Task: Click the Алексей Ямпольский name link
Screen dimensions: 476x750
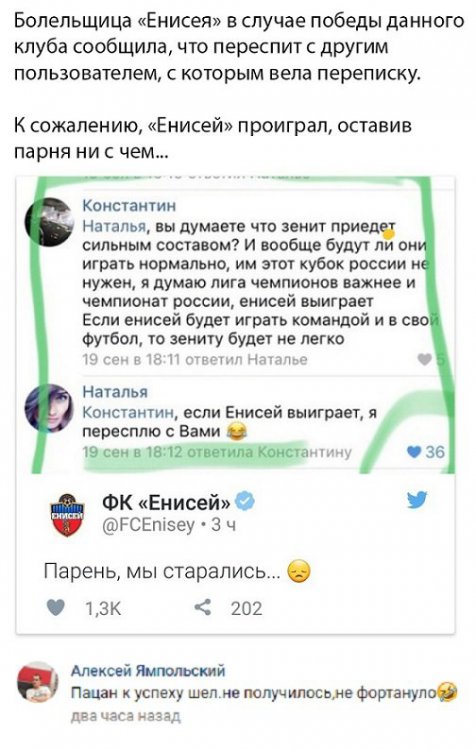Action: click(x=148, y=671)
